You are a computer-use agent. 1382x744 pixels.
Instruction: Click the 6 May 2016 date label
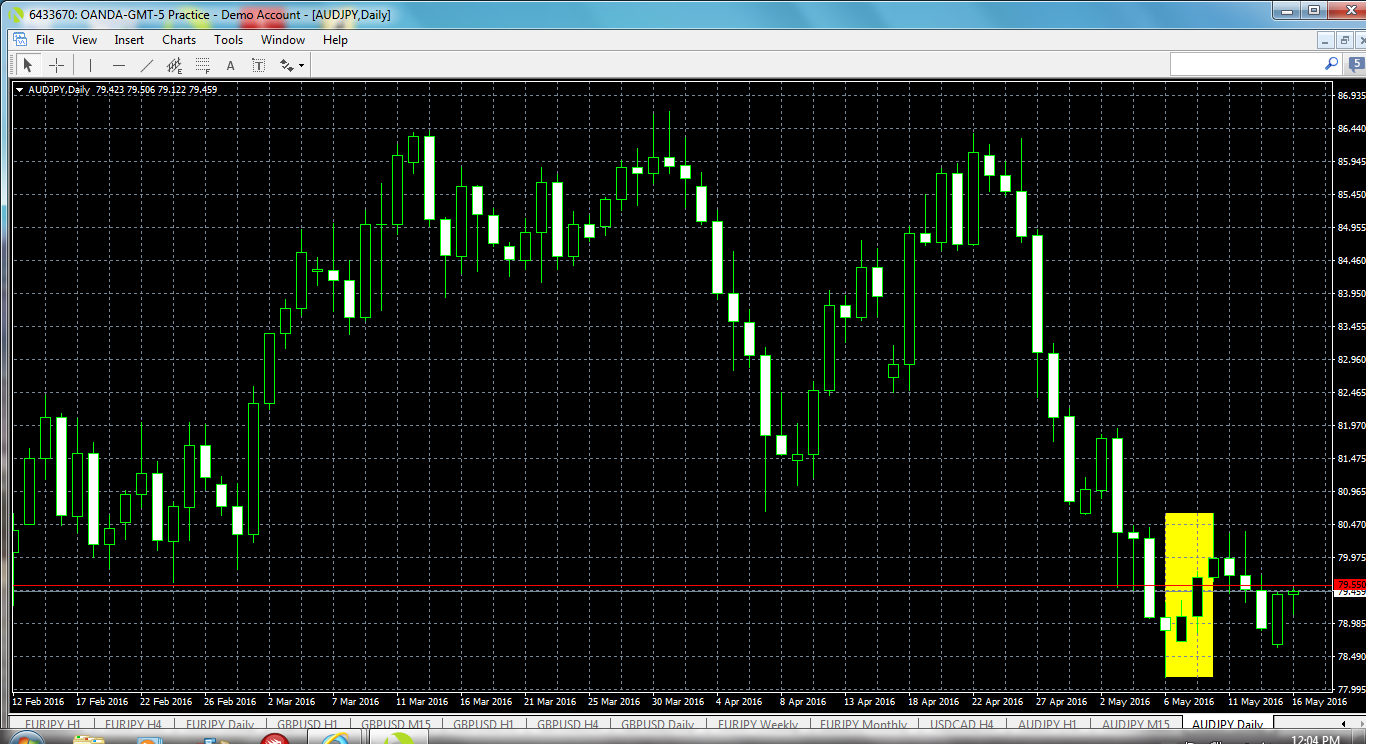(1190, 702)
